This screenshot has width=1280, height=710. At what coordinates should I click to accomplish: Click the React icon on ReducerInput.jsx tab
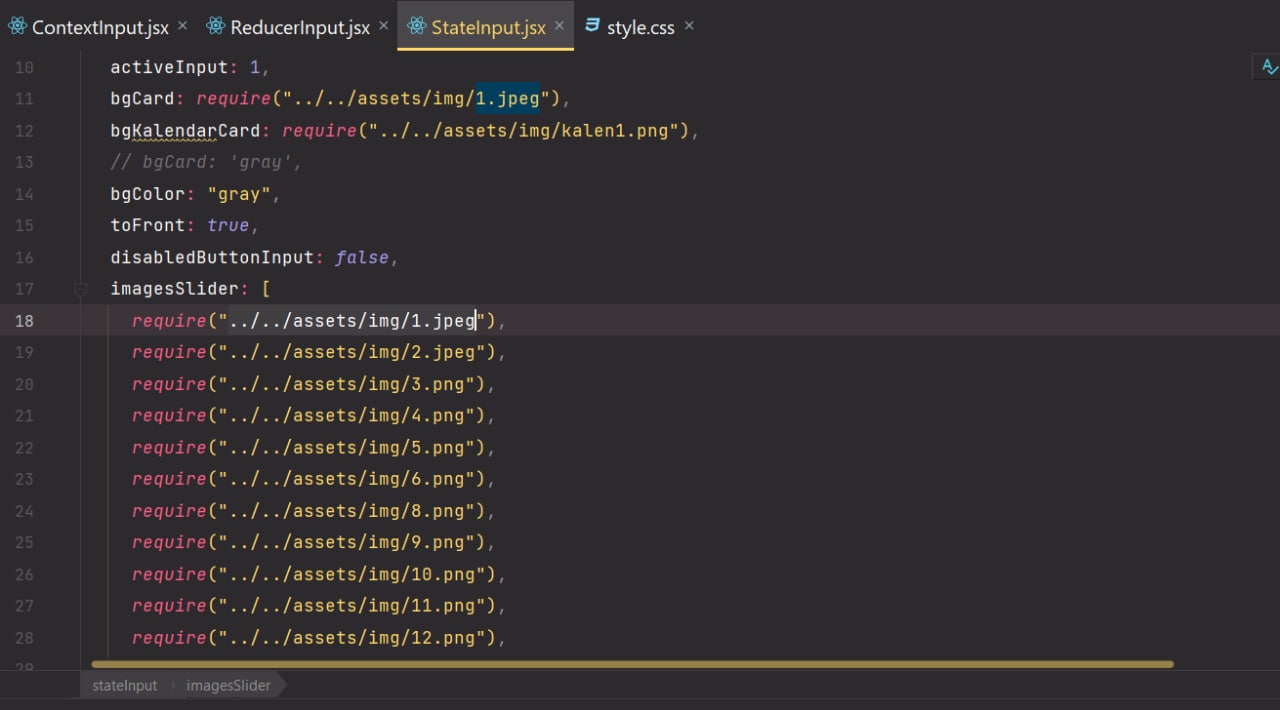click(x=215, y=27)
